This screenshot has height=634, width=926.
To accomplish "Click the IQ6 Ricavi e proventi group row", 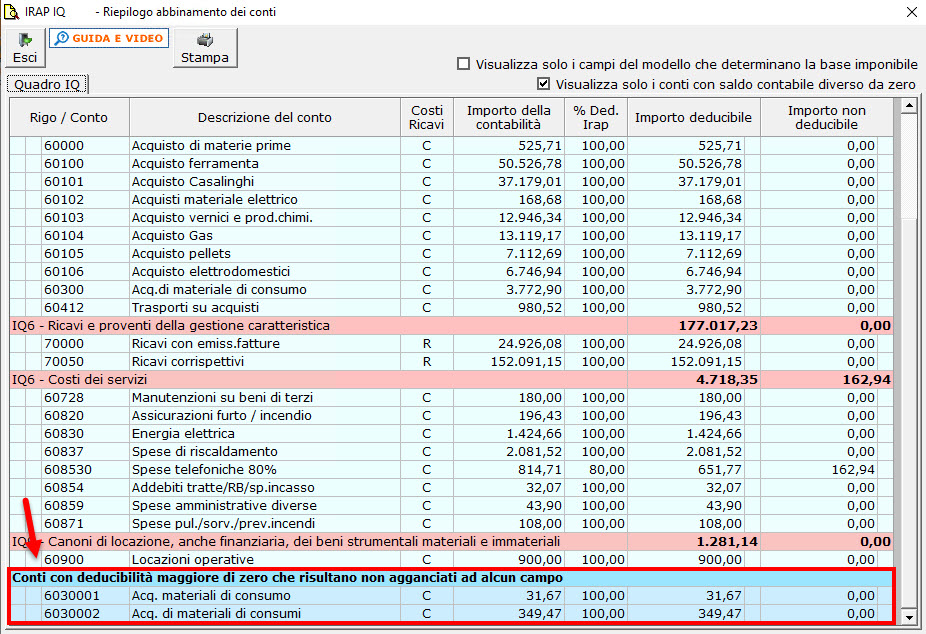I will tap(451, 325).
